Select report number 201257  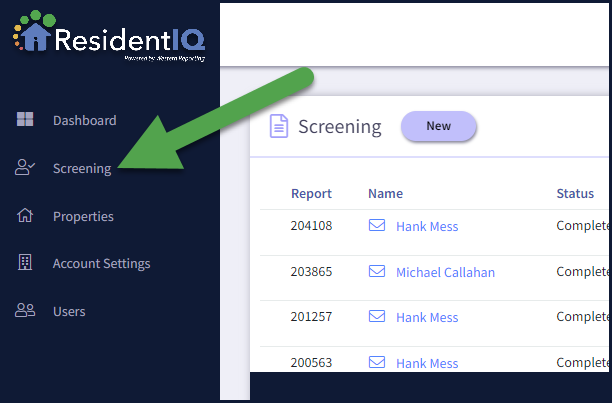[311, 316]
